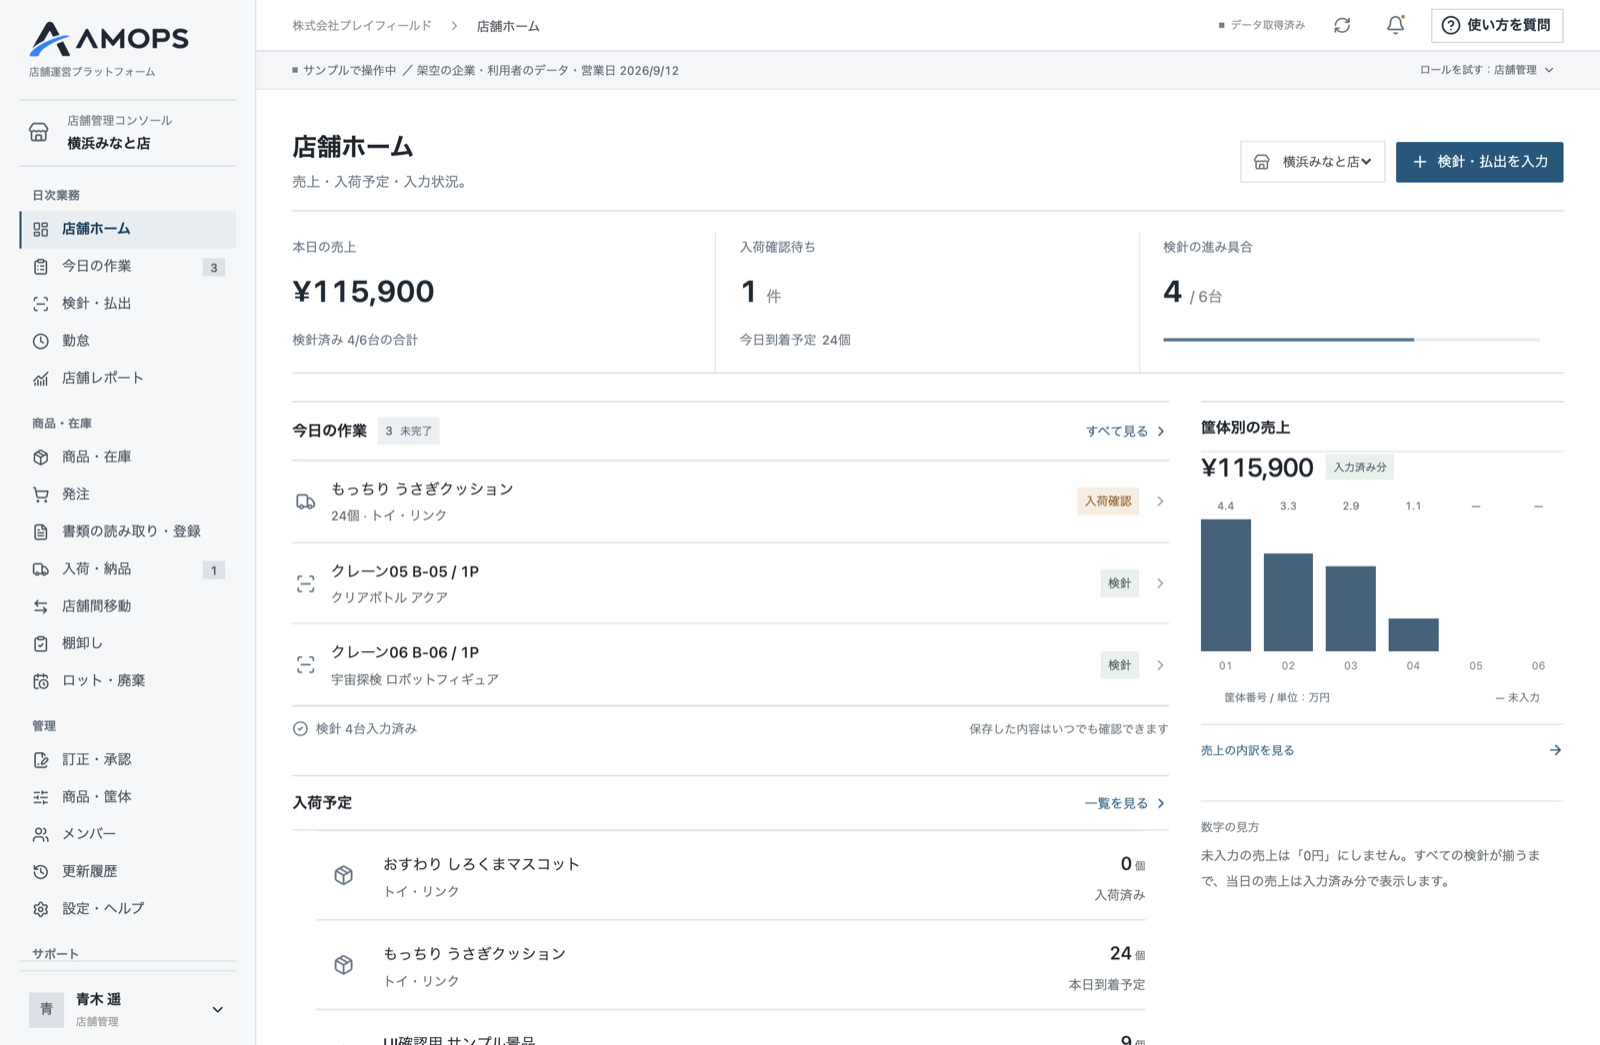Click the truck icon for もっちり うさぎクッション task
The image size is (1600, 1045).
[x=306, y=502]
